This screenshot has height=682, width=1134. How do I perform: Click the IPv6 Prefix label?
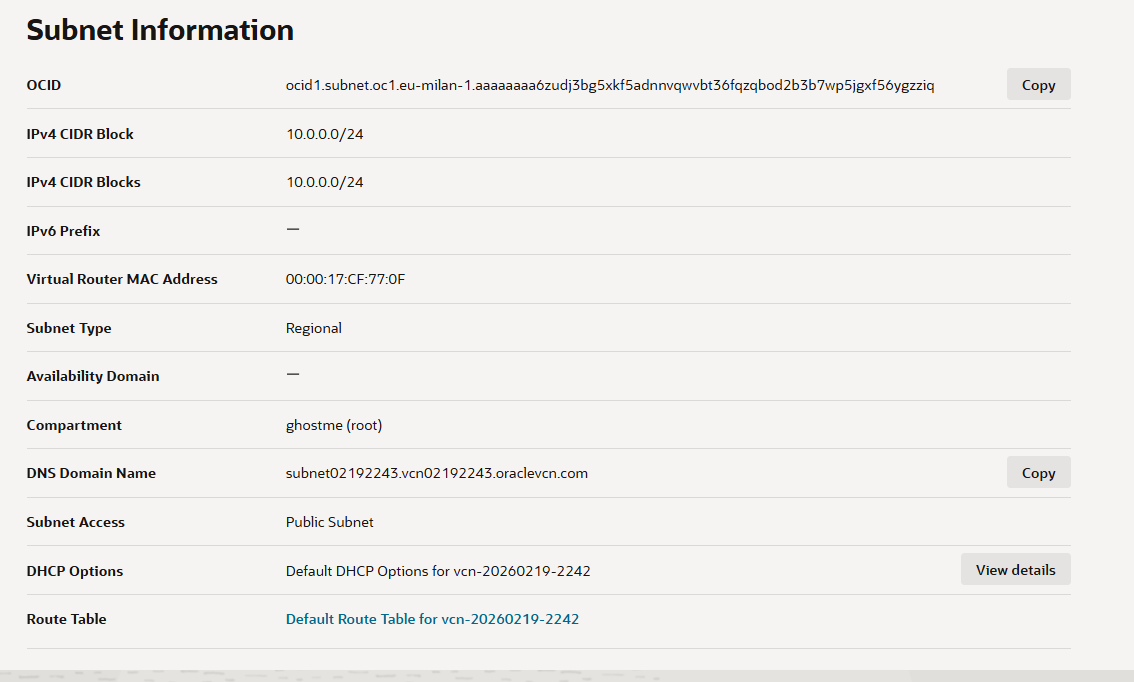coord(63,231)
